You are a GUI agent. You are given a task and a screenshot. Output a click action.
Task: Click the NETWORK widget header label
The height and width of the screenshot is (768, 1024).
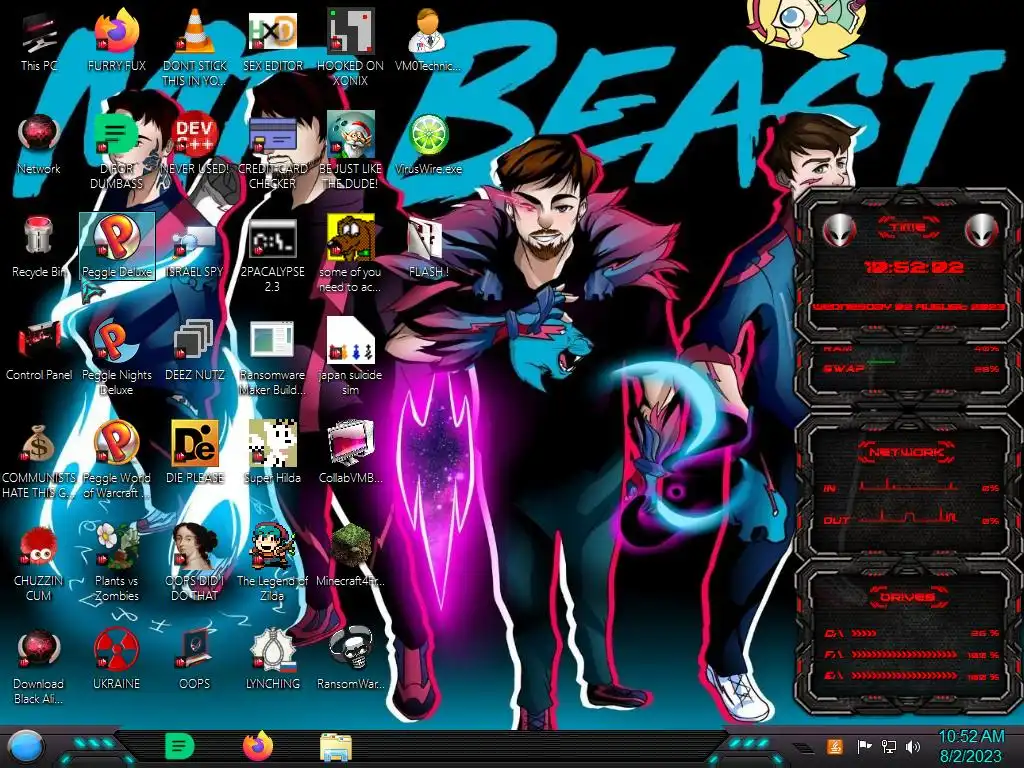[x=907, y=452]
